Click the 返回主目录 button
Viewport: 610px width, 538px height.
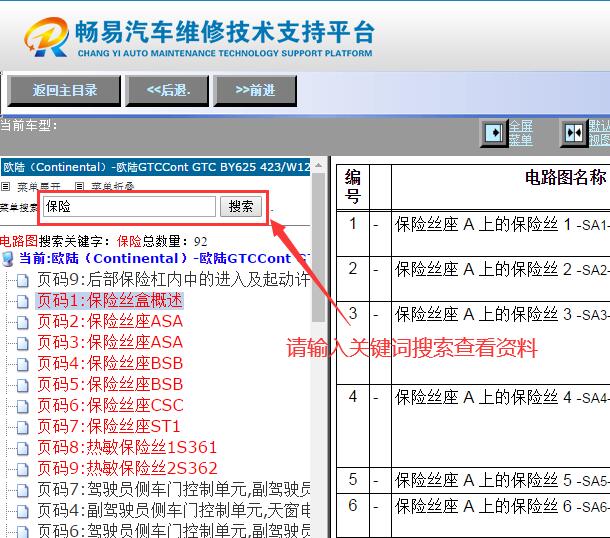pos(64,91)
